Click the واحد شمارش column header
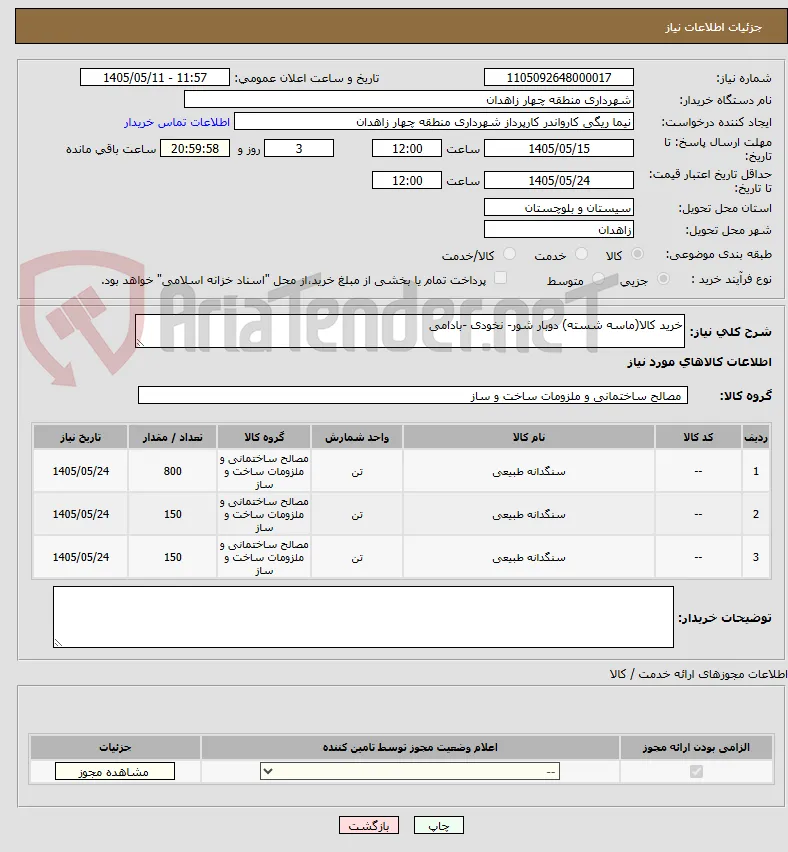788x852 pixels. (357, 437)
